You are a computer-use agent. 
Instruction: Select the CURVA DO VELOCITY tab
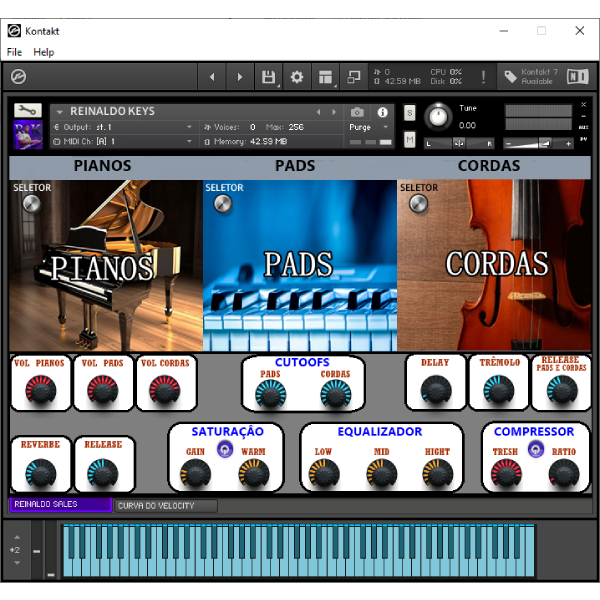(166, 506)
